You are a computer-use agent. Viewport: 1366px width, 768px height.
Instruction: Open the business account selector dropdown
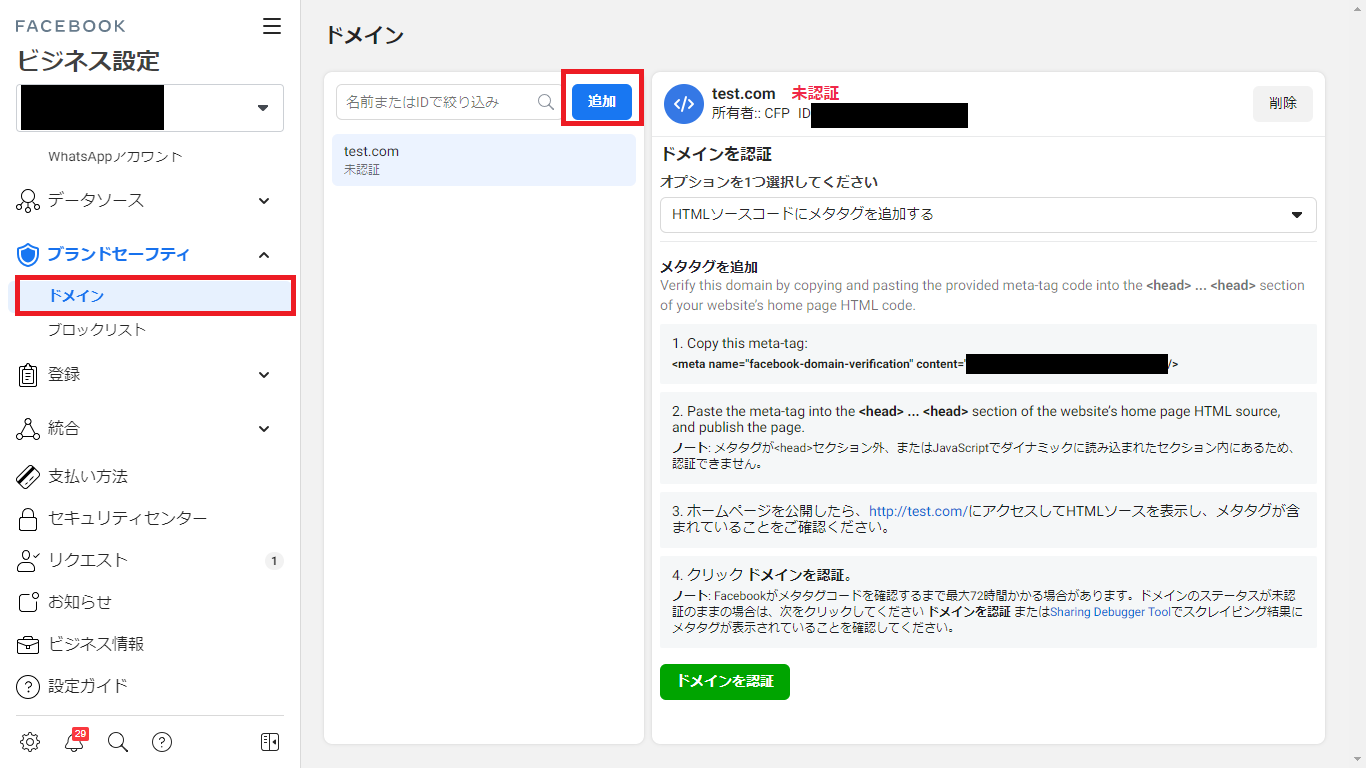click(x=150, y=108)
